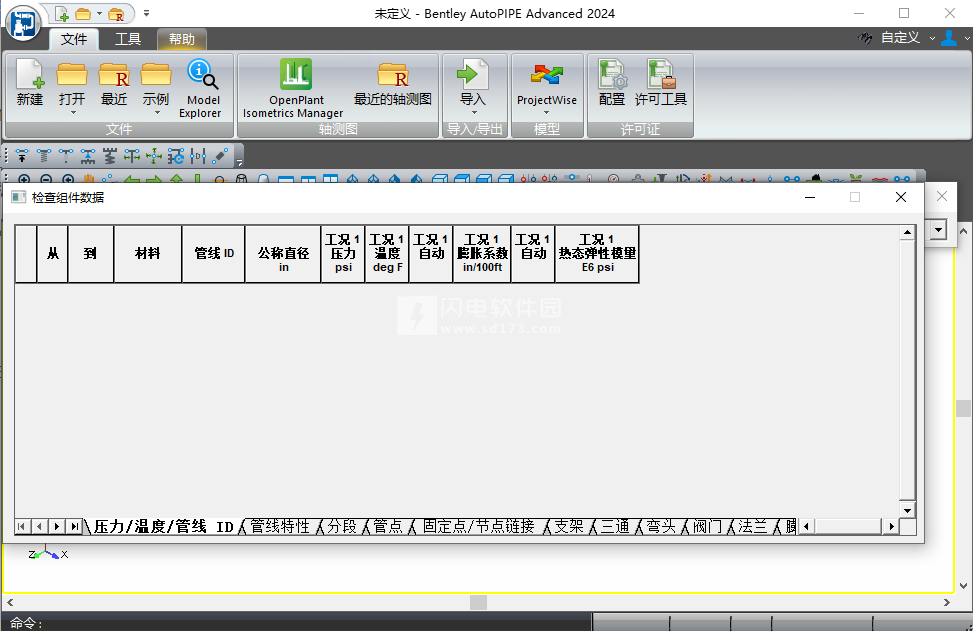Select the 分段 sheet tab
The height and width of the screenshot is (631, 973).
click(342, 527)
